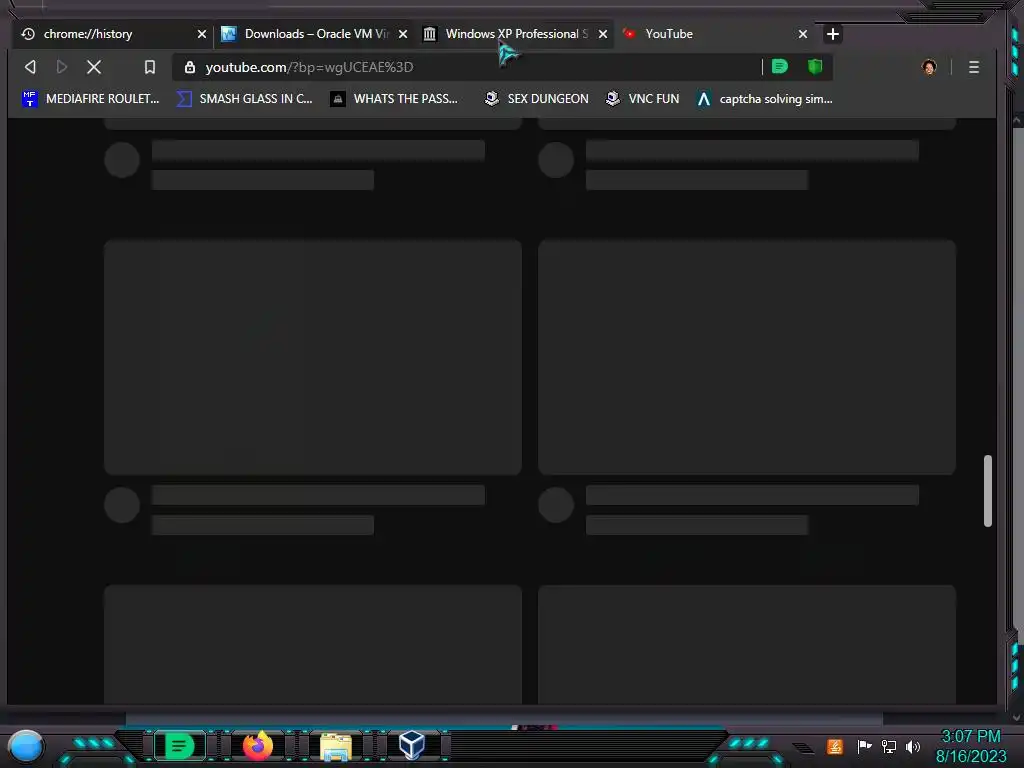
Task: Open the network tray icon
Action: (889, 746)
